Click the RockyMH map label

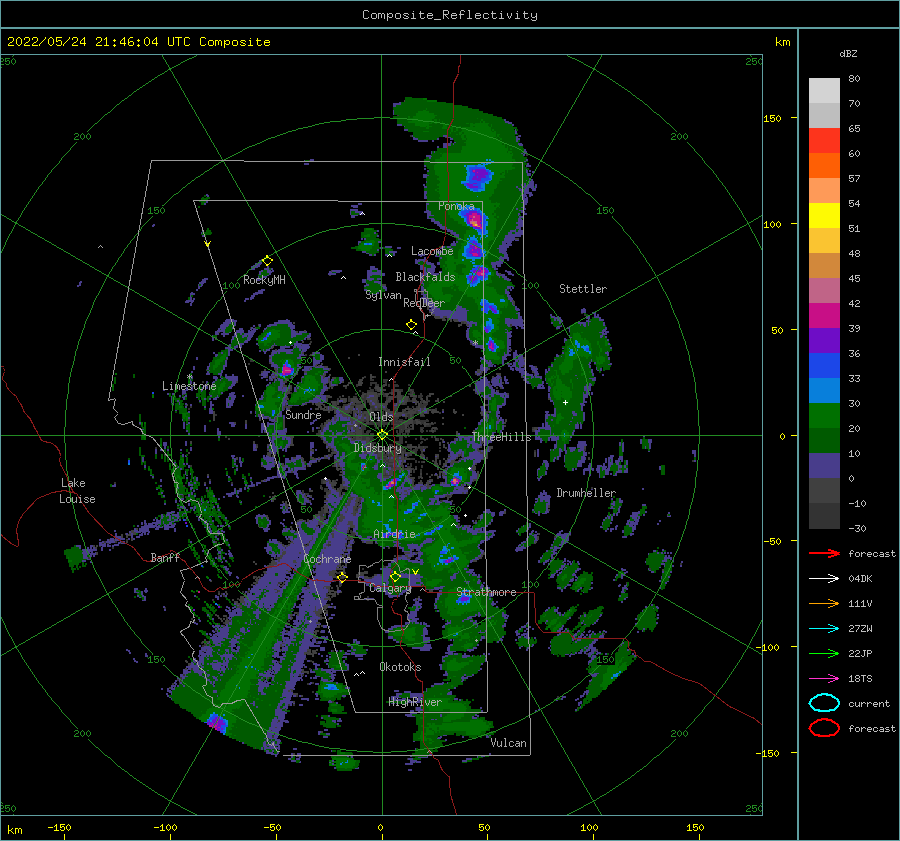pyautogui.click(x=264, y=280)
